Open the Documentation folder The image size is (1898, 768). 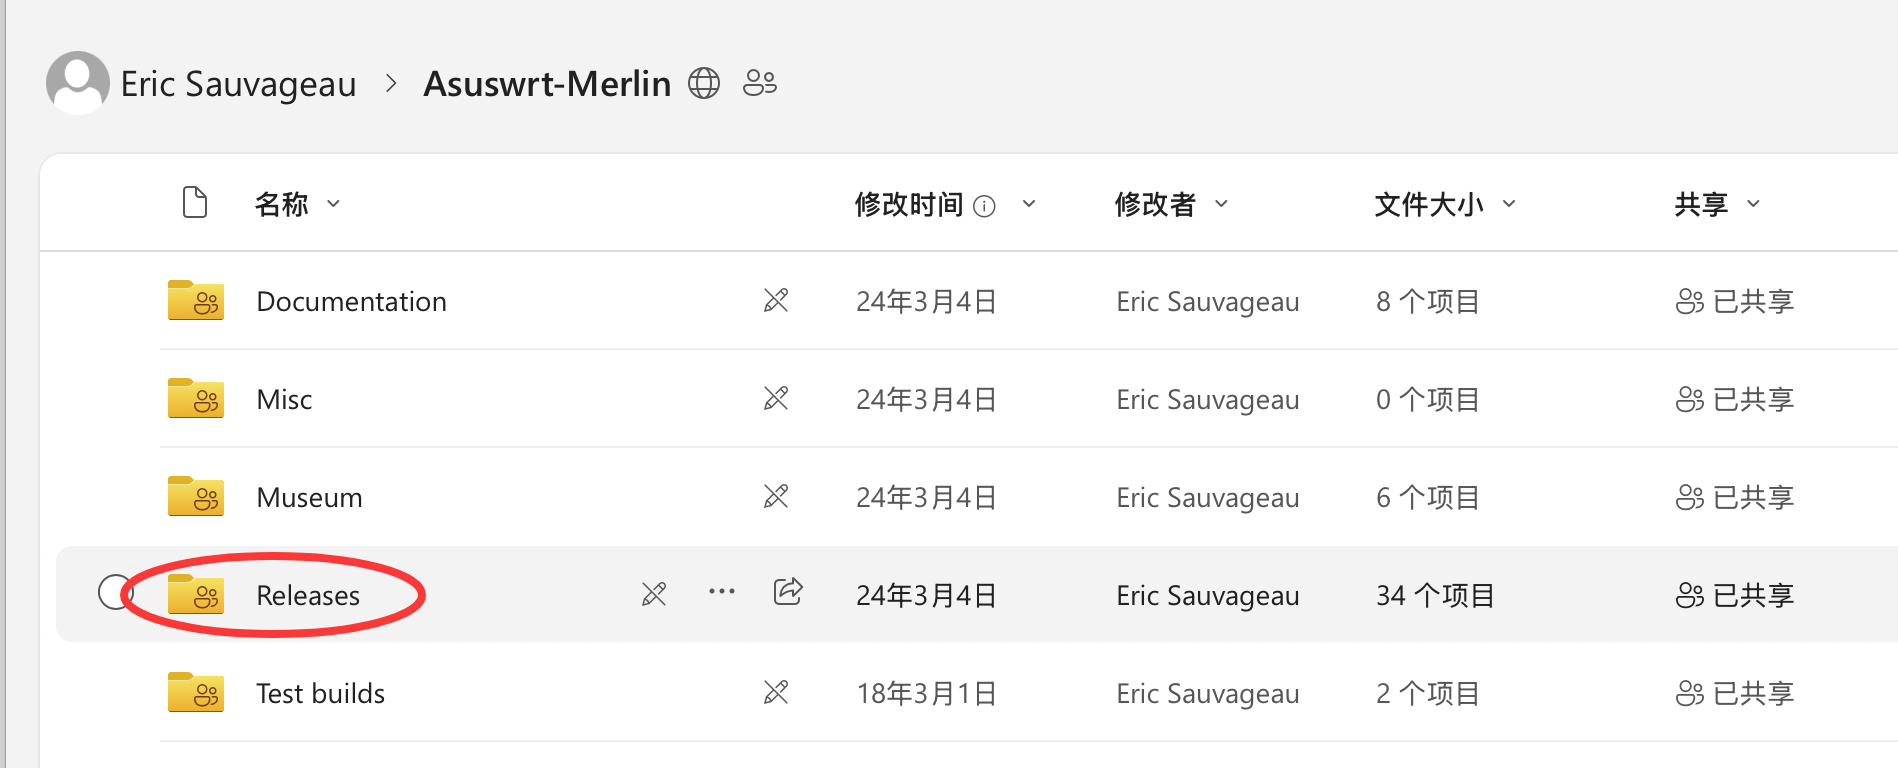pos(351,301)
